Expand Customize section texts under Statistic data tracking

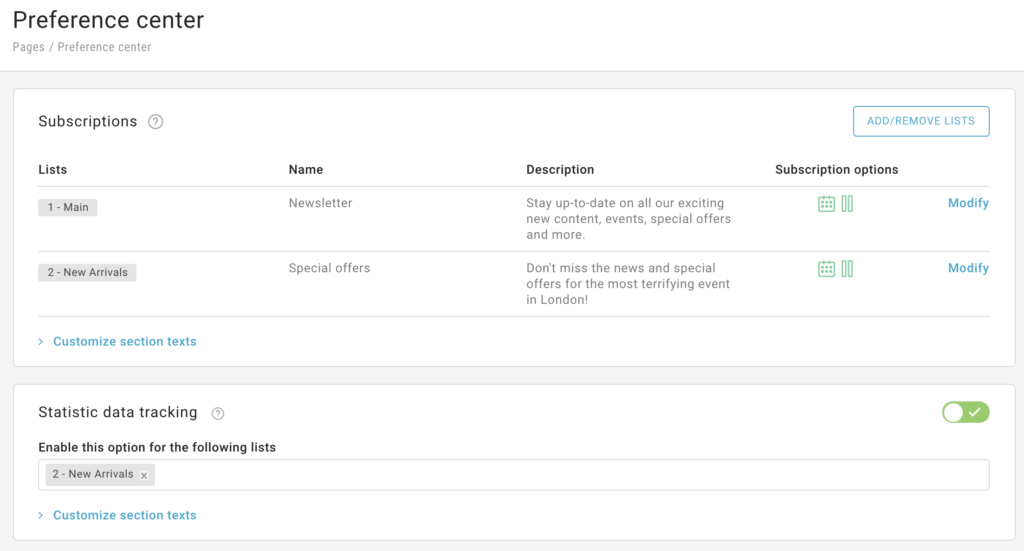(124, 515)
